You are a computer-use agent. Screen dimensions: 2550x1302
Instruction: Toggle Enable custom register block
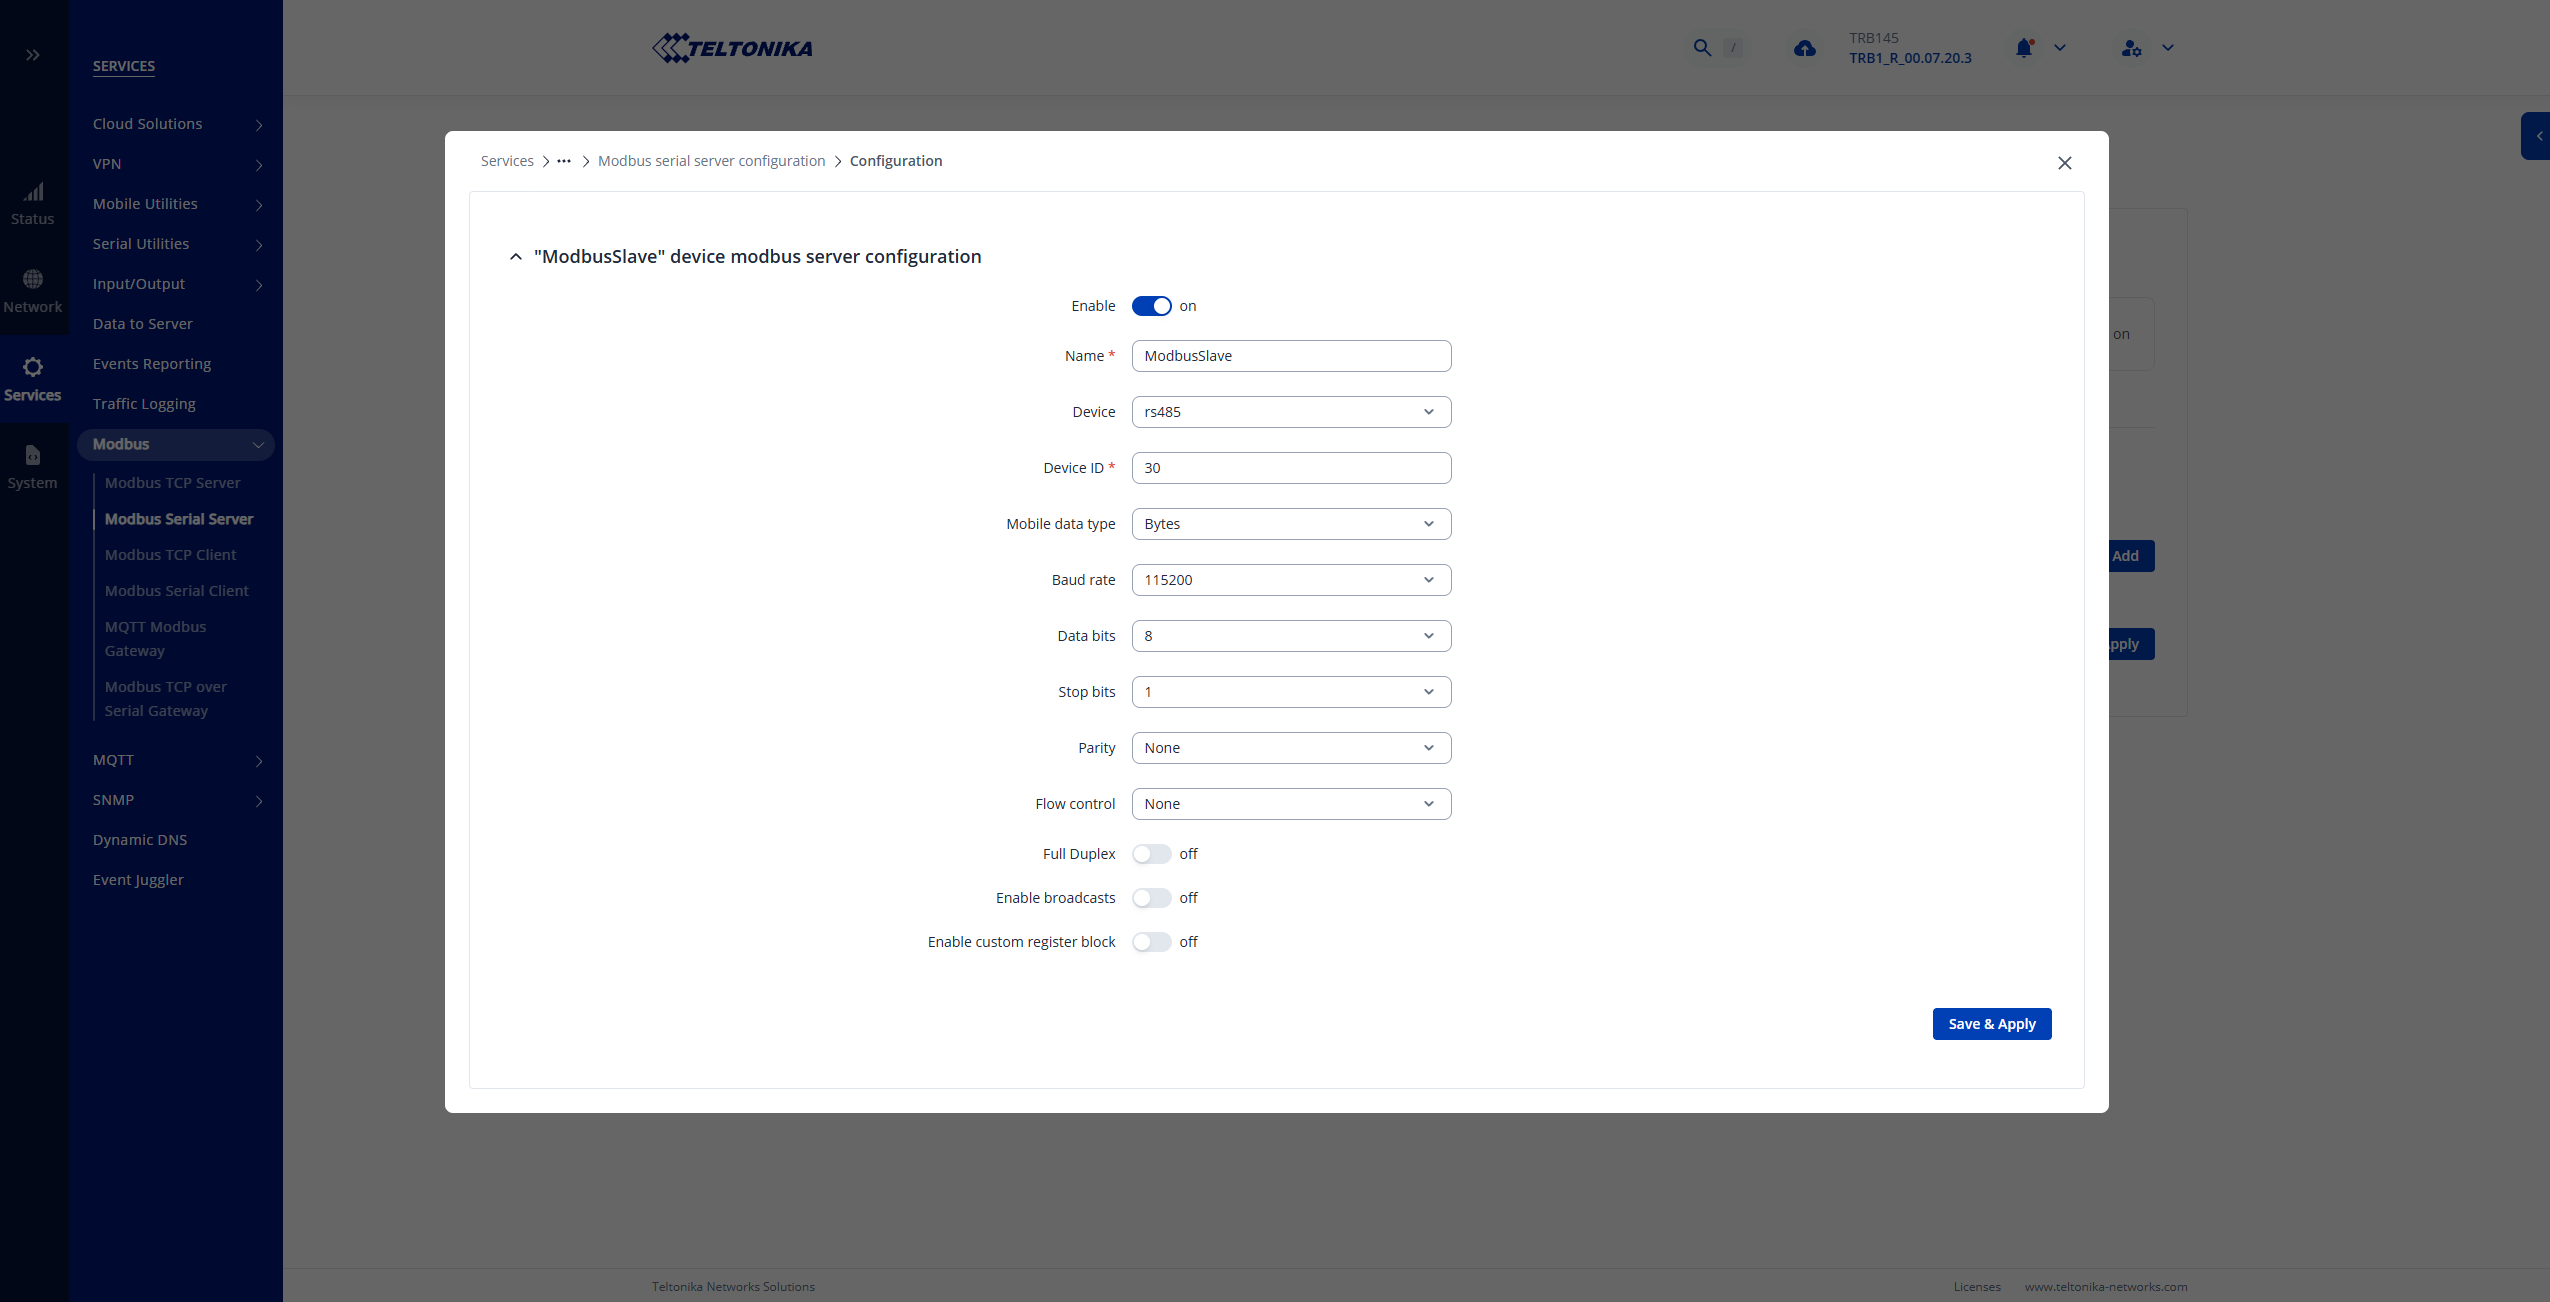point(1151,942)
